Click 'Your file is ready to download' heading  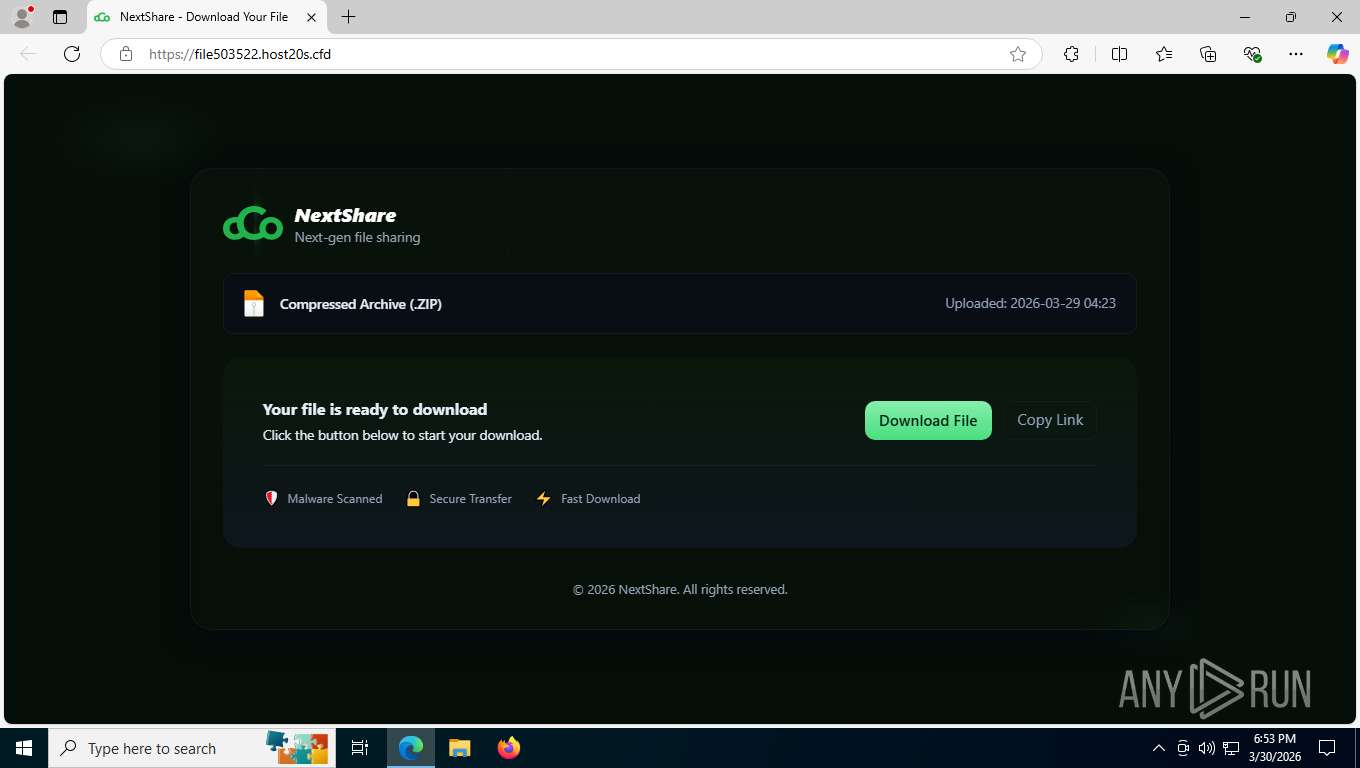(375, 409)
